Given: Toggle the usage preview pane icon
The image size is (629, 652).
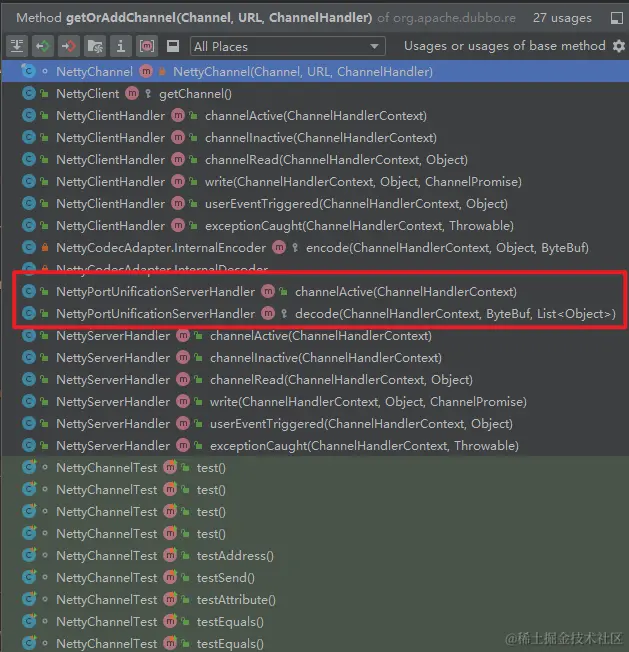Looking at the screenshot, I should 173,46.
